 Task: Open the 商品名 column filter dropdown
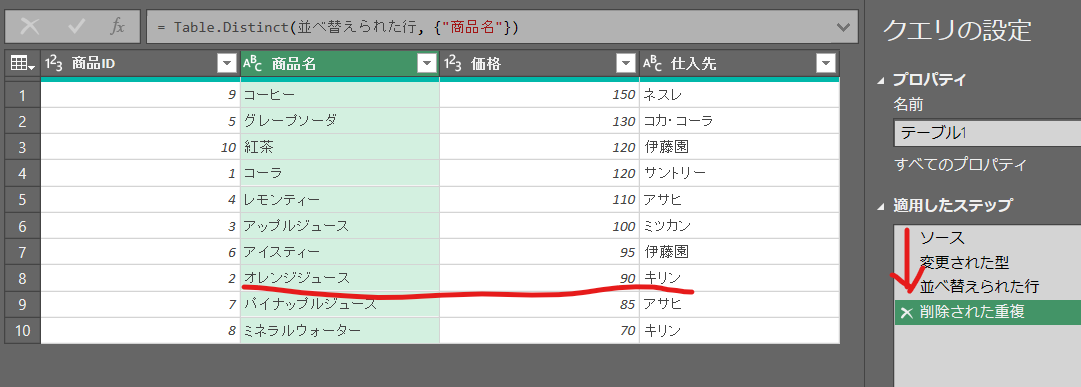coord(426,64)
